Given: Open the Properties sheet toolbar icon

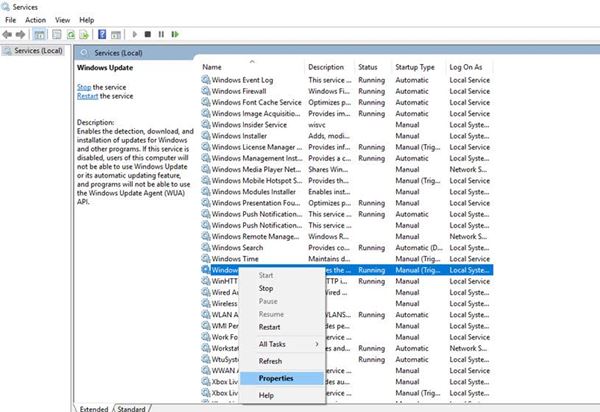Looking at the screenshot, I should click(57, 35).
